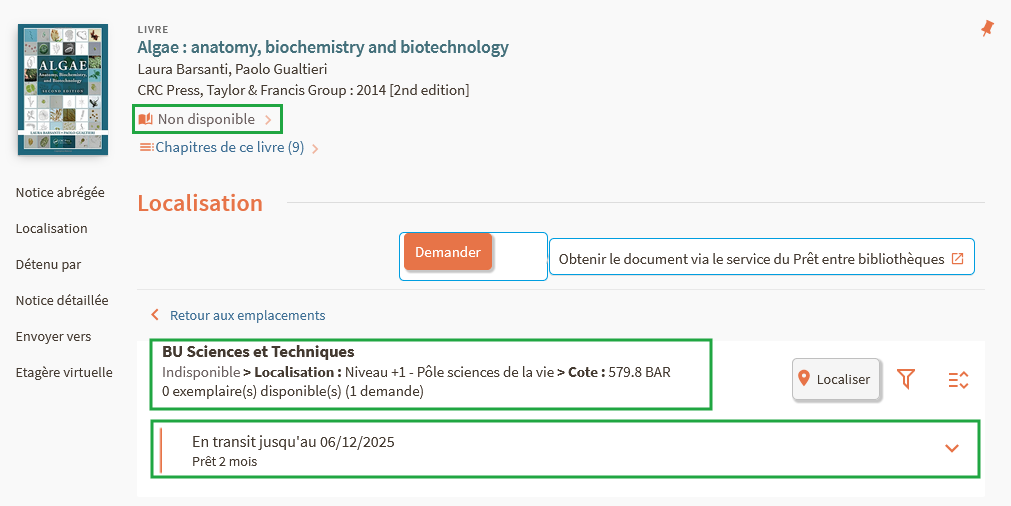Jump to Détenu par section
The width and height of the screenshot is (1011, 506).
tap(48, 264)
